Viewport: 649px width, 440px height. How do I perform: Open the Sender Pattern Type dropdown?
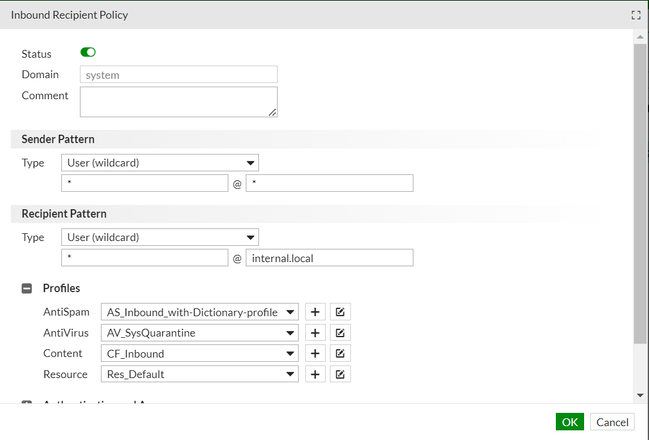[x=160, y=162]
